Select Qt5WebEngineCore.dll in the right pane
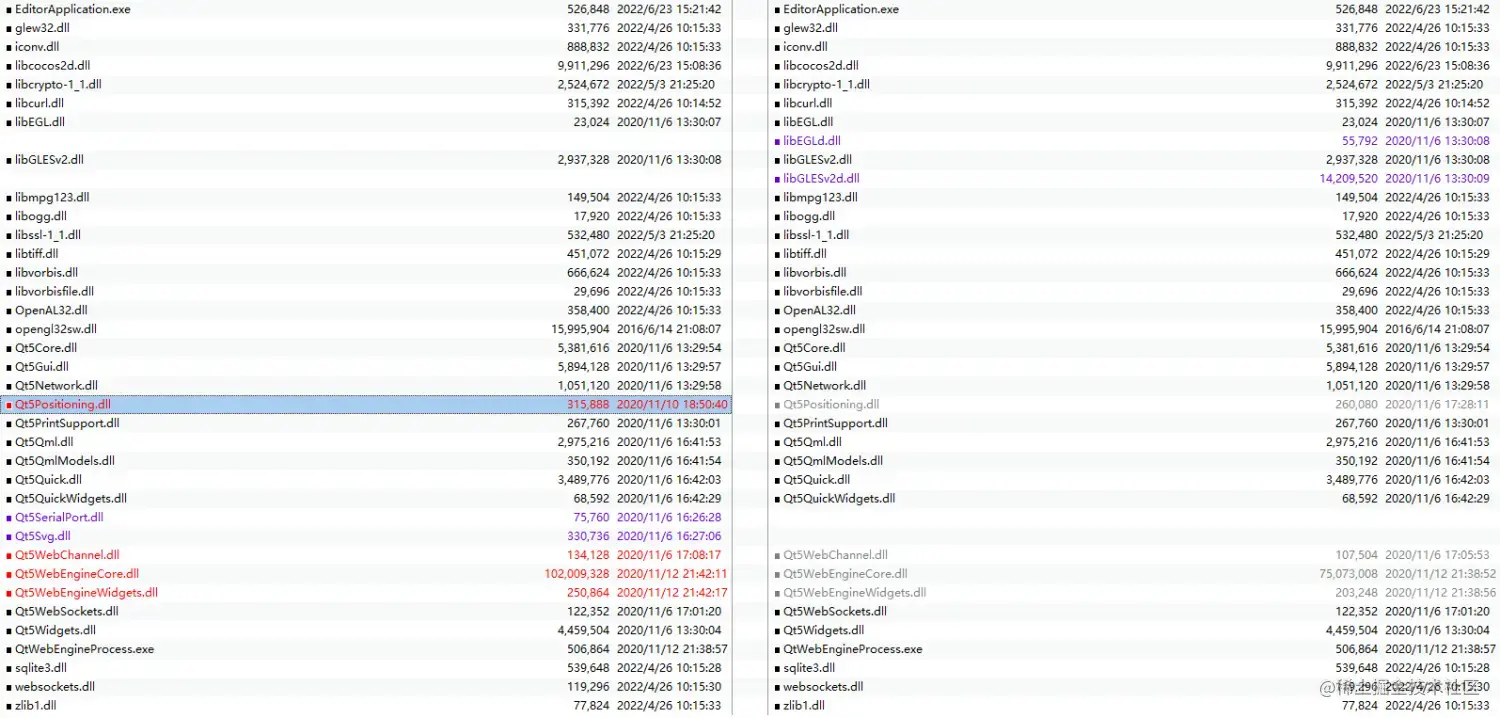Image resolution: width=1500 pixels, height=718 pixels. (x=845, y=574)
